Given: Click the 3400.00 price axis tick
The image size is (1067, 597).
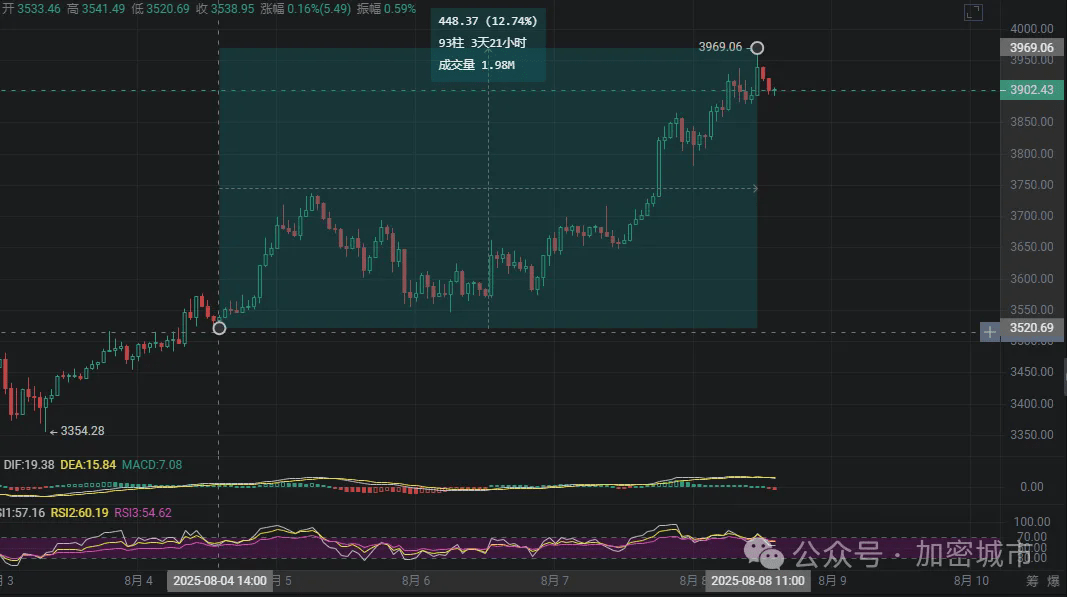Looking at the screenshot, I should pyautogui.click(x=1032, y=404).
